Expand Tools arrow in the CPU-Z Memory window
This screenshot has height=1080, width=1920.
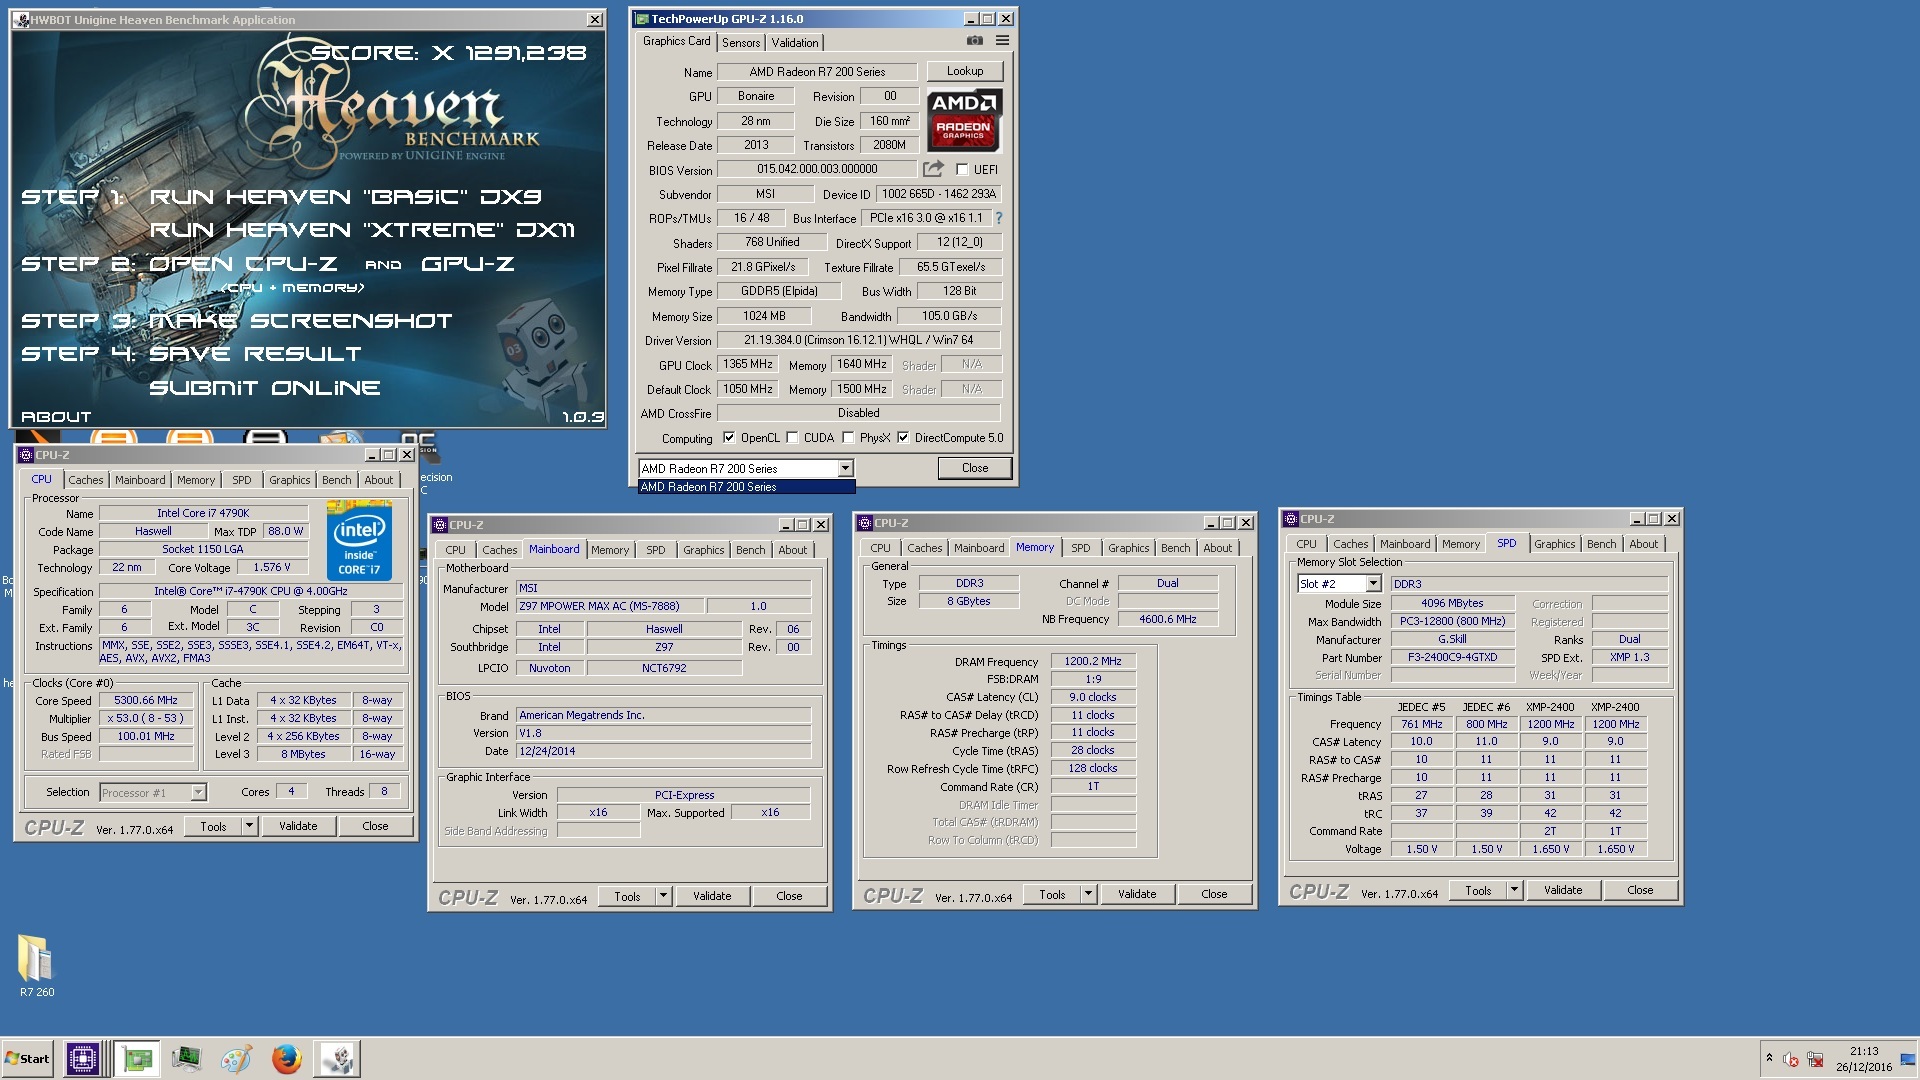coord(1088,894)
